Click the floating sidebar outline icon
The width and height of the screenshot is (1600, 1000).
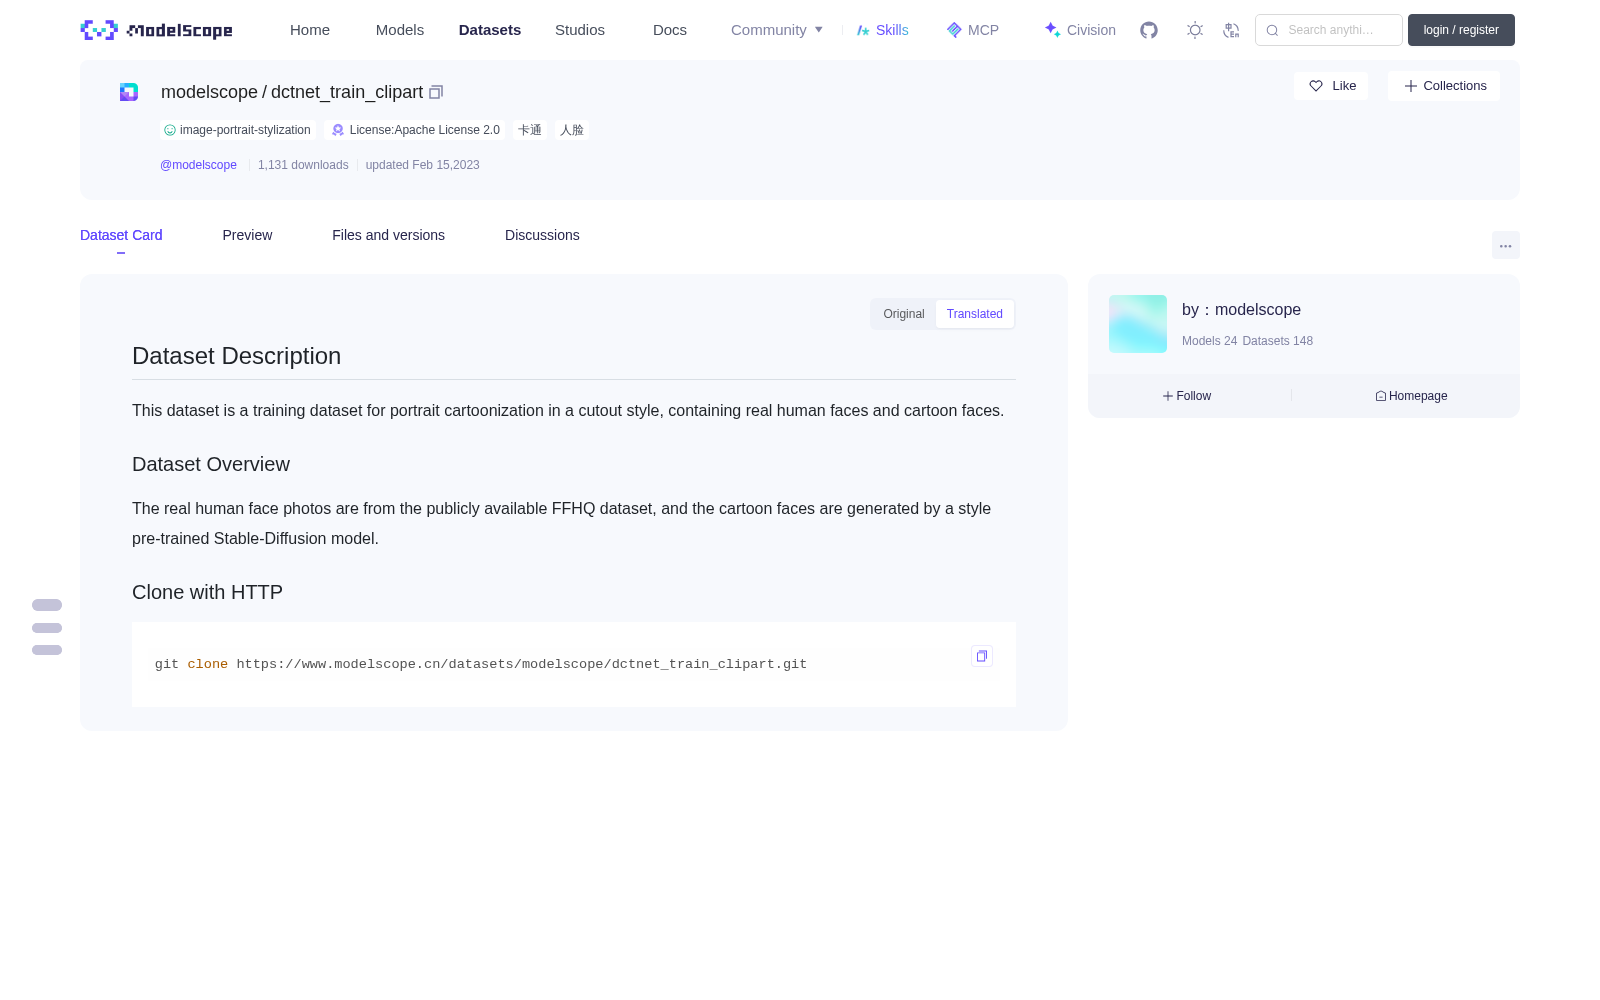[47, 628]
